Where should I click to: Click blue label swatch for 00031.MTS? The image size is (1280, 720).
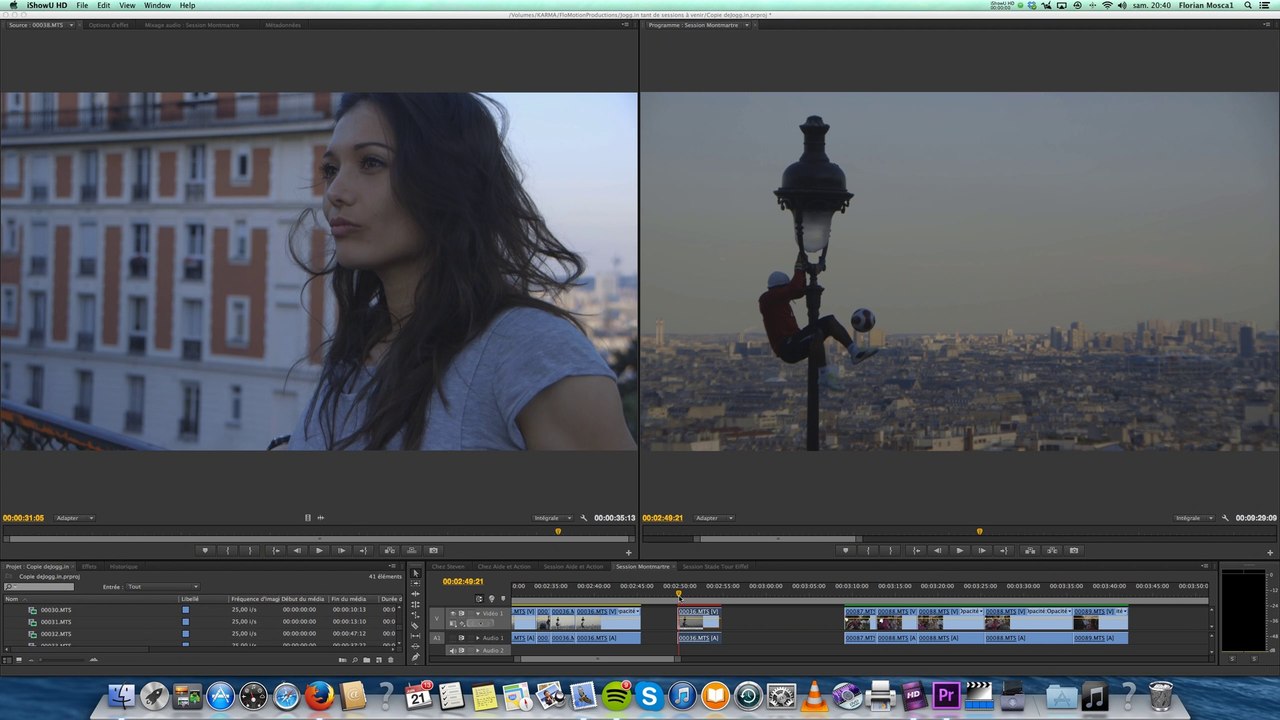pos(185,622)
